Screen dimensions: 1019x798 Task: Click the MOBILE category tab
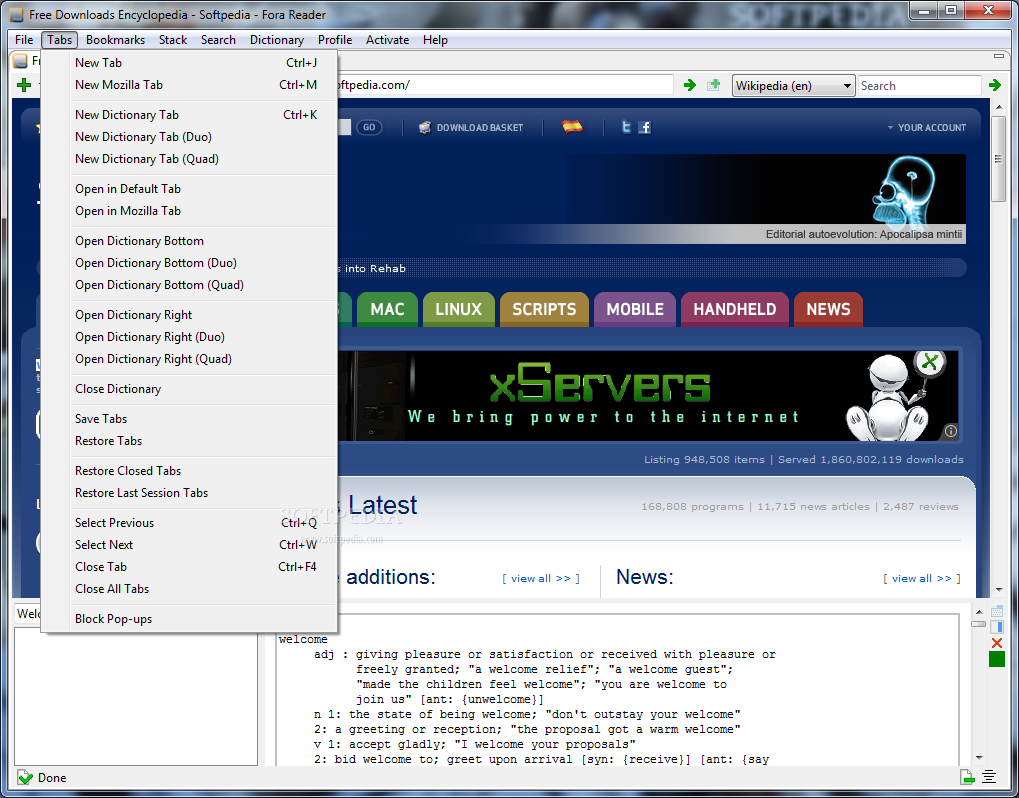point(635,309)
